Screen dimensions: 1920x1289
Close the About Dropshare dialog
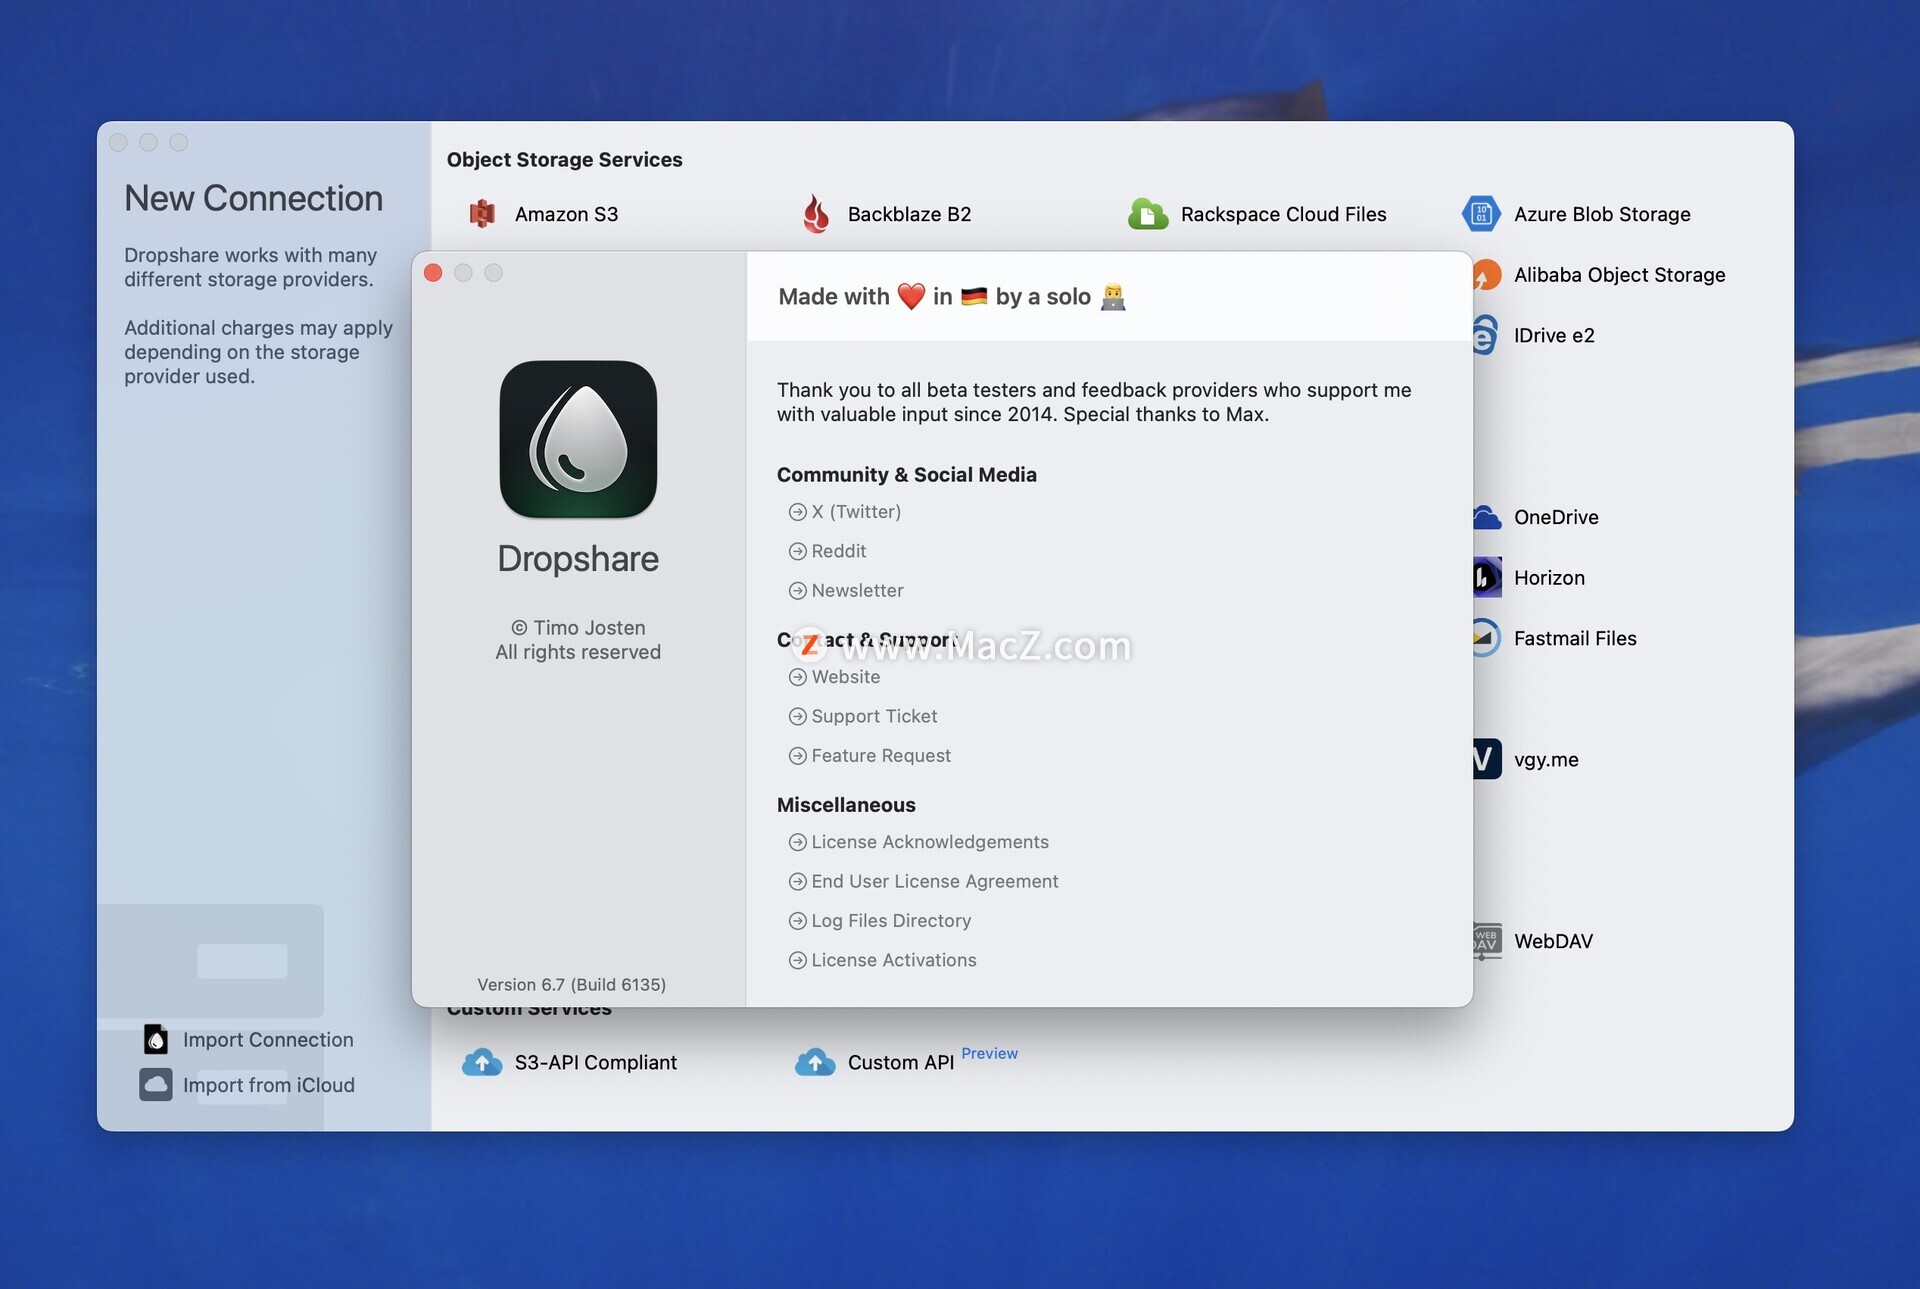click(433, 273)
